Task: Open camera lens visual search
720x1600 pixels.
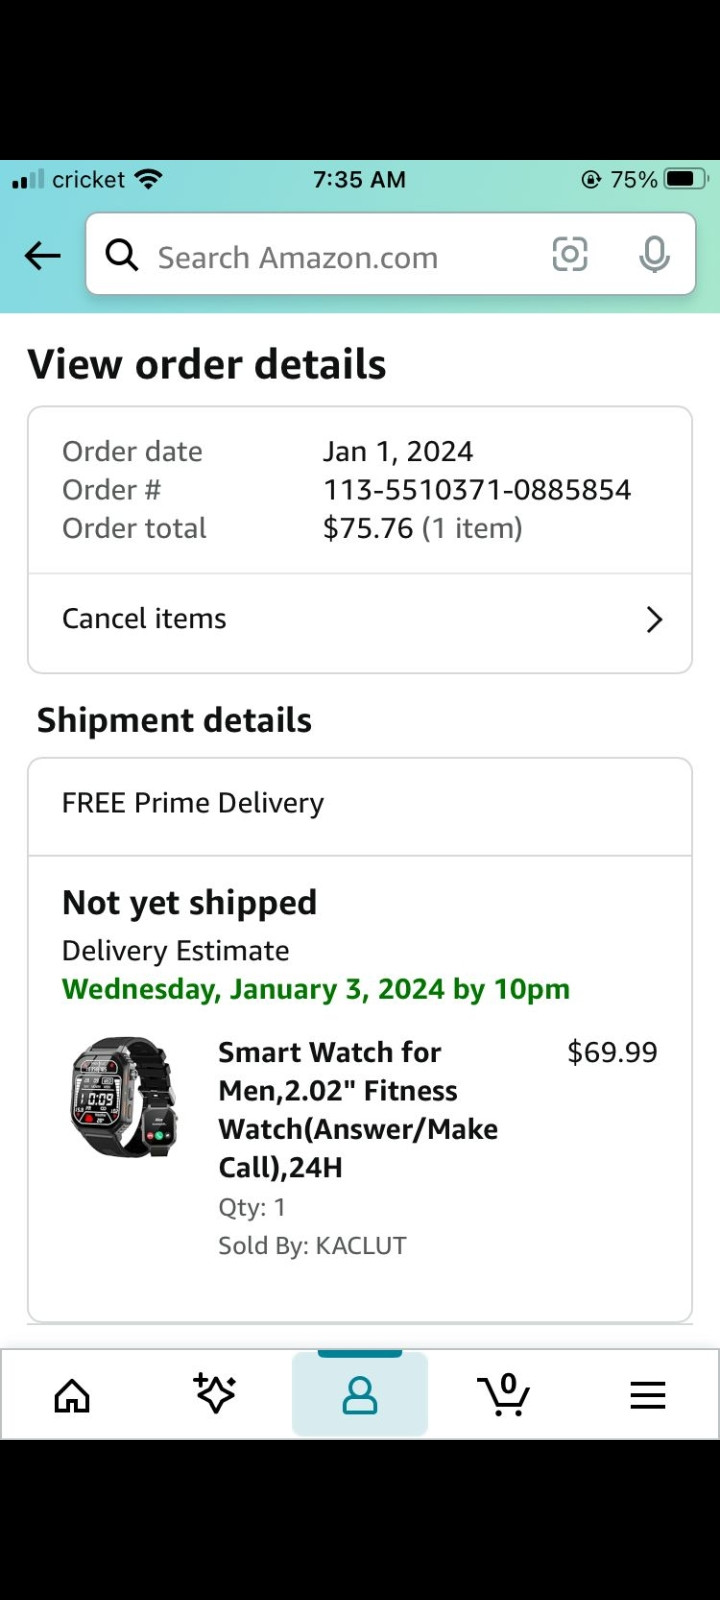Action: (570, 255)
